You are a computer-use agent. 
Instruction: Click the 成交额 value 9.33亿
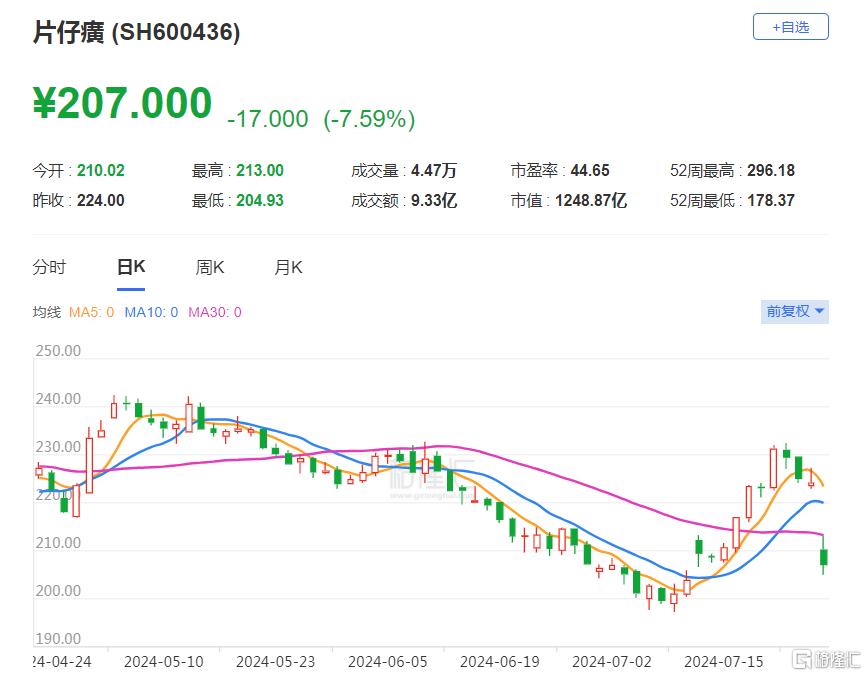pos(434,200)
